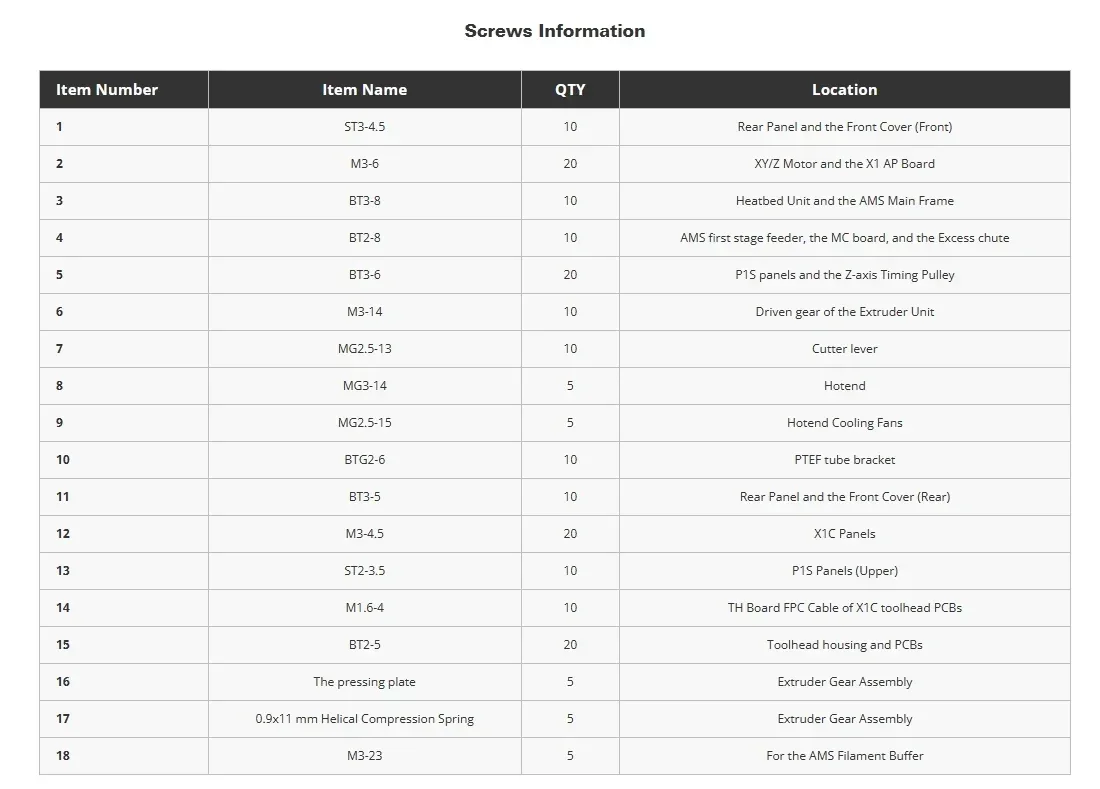Select the MG2.5-13 item name cell

(x=365, y=349)
